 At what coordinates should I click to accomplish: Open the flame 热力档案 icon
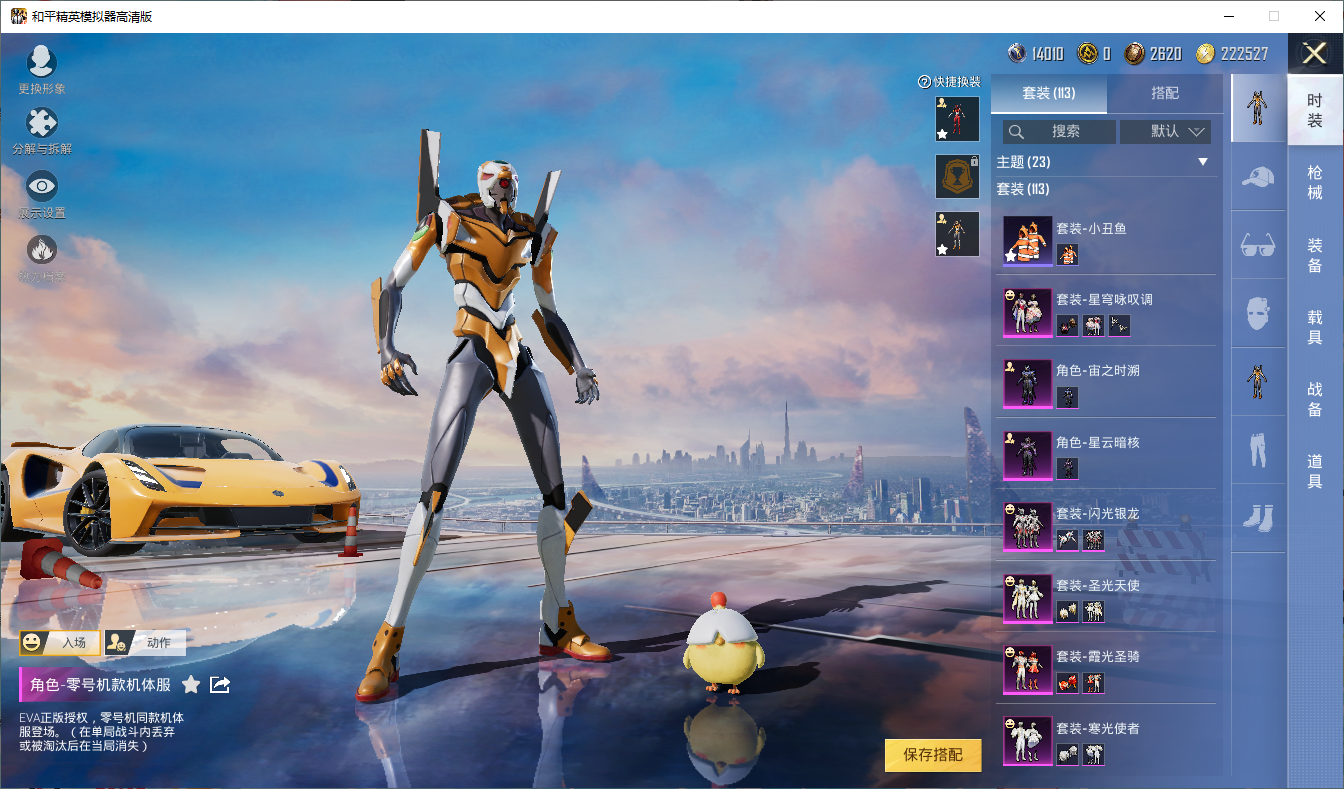tap(42, 249)
